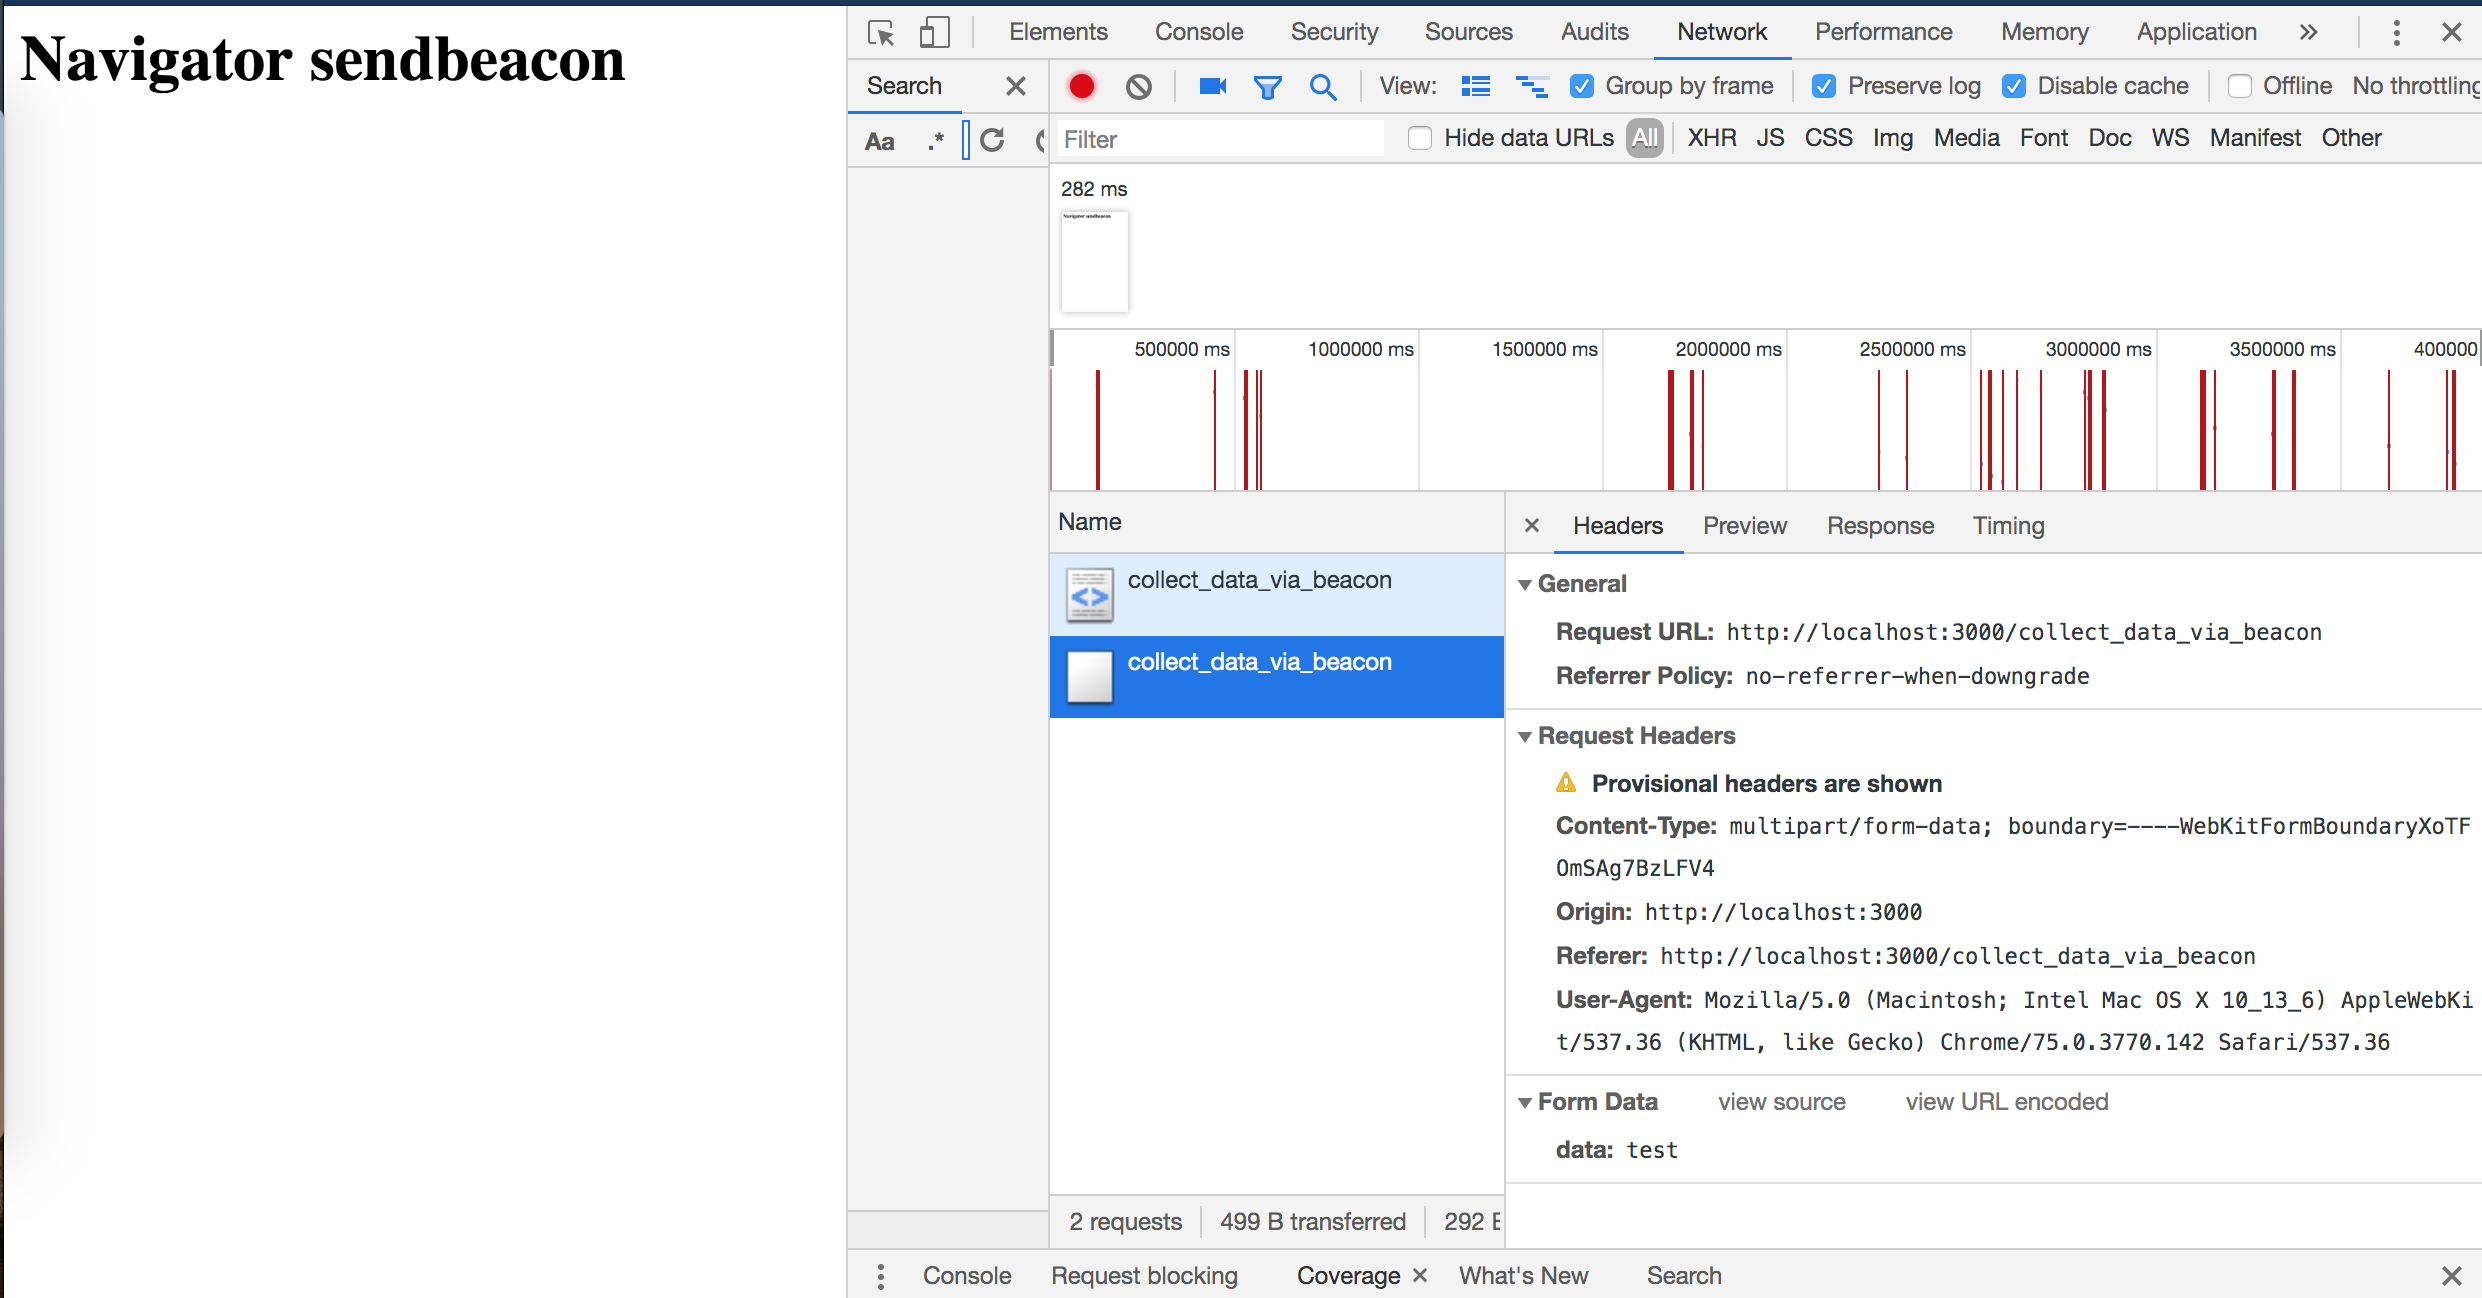Click the view URL encoded link
The width and height of the screenshot is (2482, 1298).
[x=2006, y=1102]
